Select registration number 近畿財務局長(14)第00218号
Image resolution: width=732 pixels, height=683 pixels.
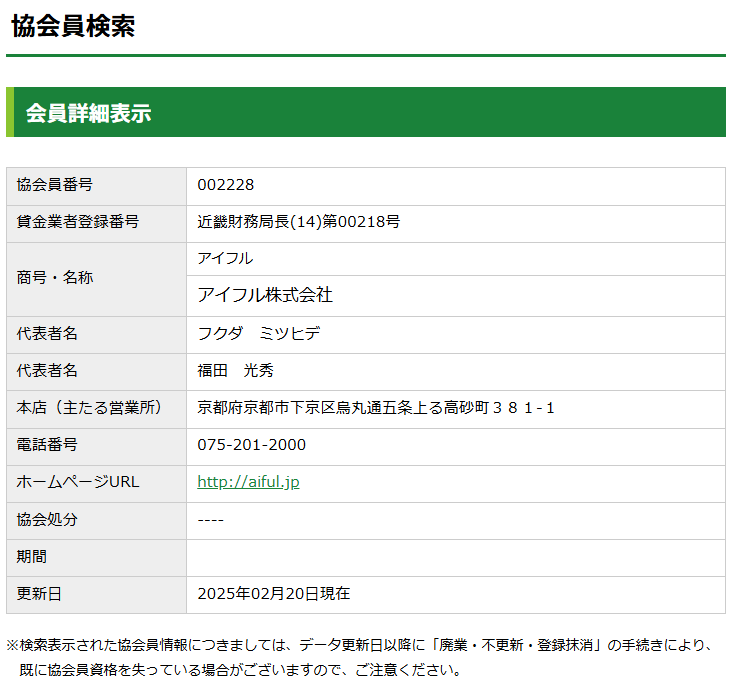tap(299, 222)
